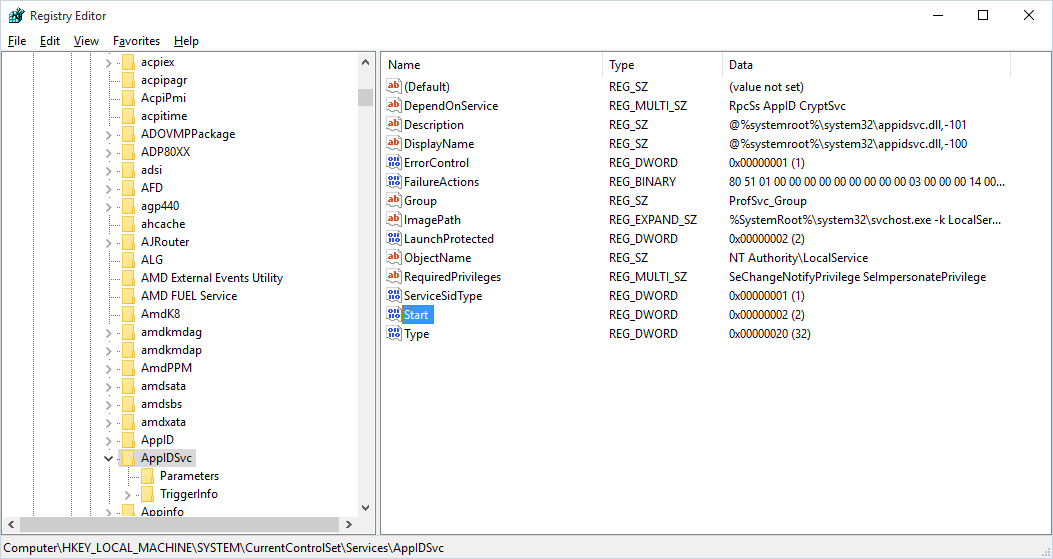The image size is (1053, 559).
Task: Click the ADOVMPPackage folder icon
Action: pyautogui.click(x=128, y=134)
